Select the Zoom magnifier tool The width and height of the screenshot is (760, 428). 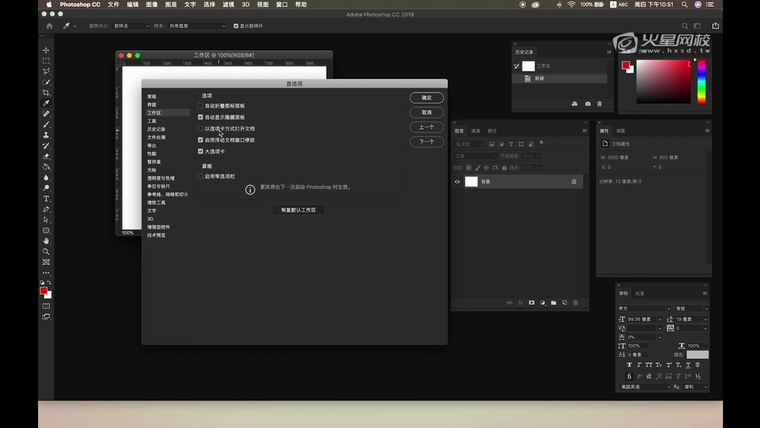[x=46, y=251]
